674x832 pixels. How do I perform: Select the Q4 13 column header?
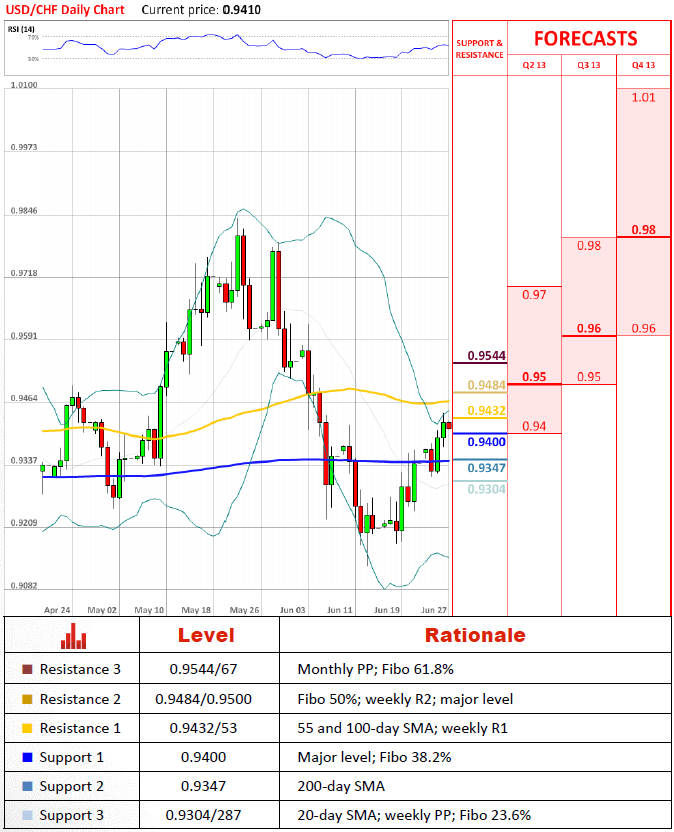click(x=643, y=65)
